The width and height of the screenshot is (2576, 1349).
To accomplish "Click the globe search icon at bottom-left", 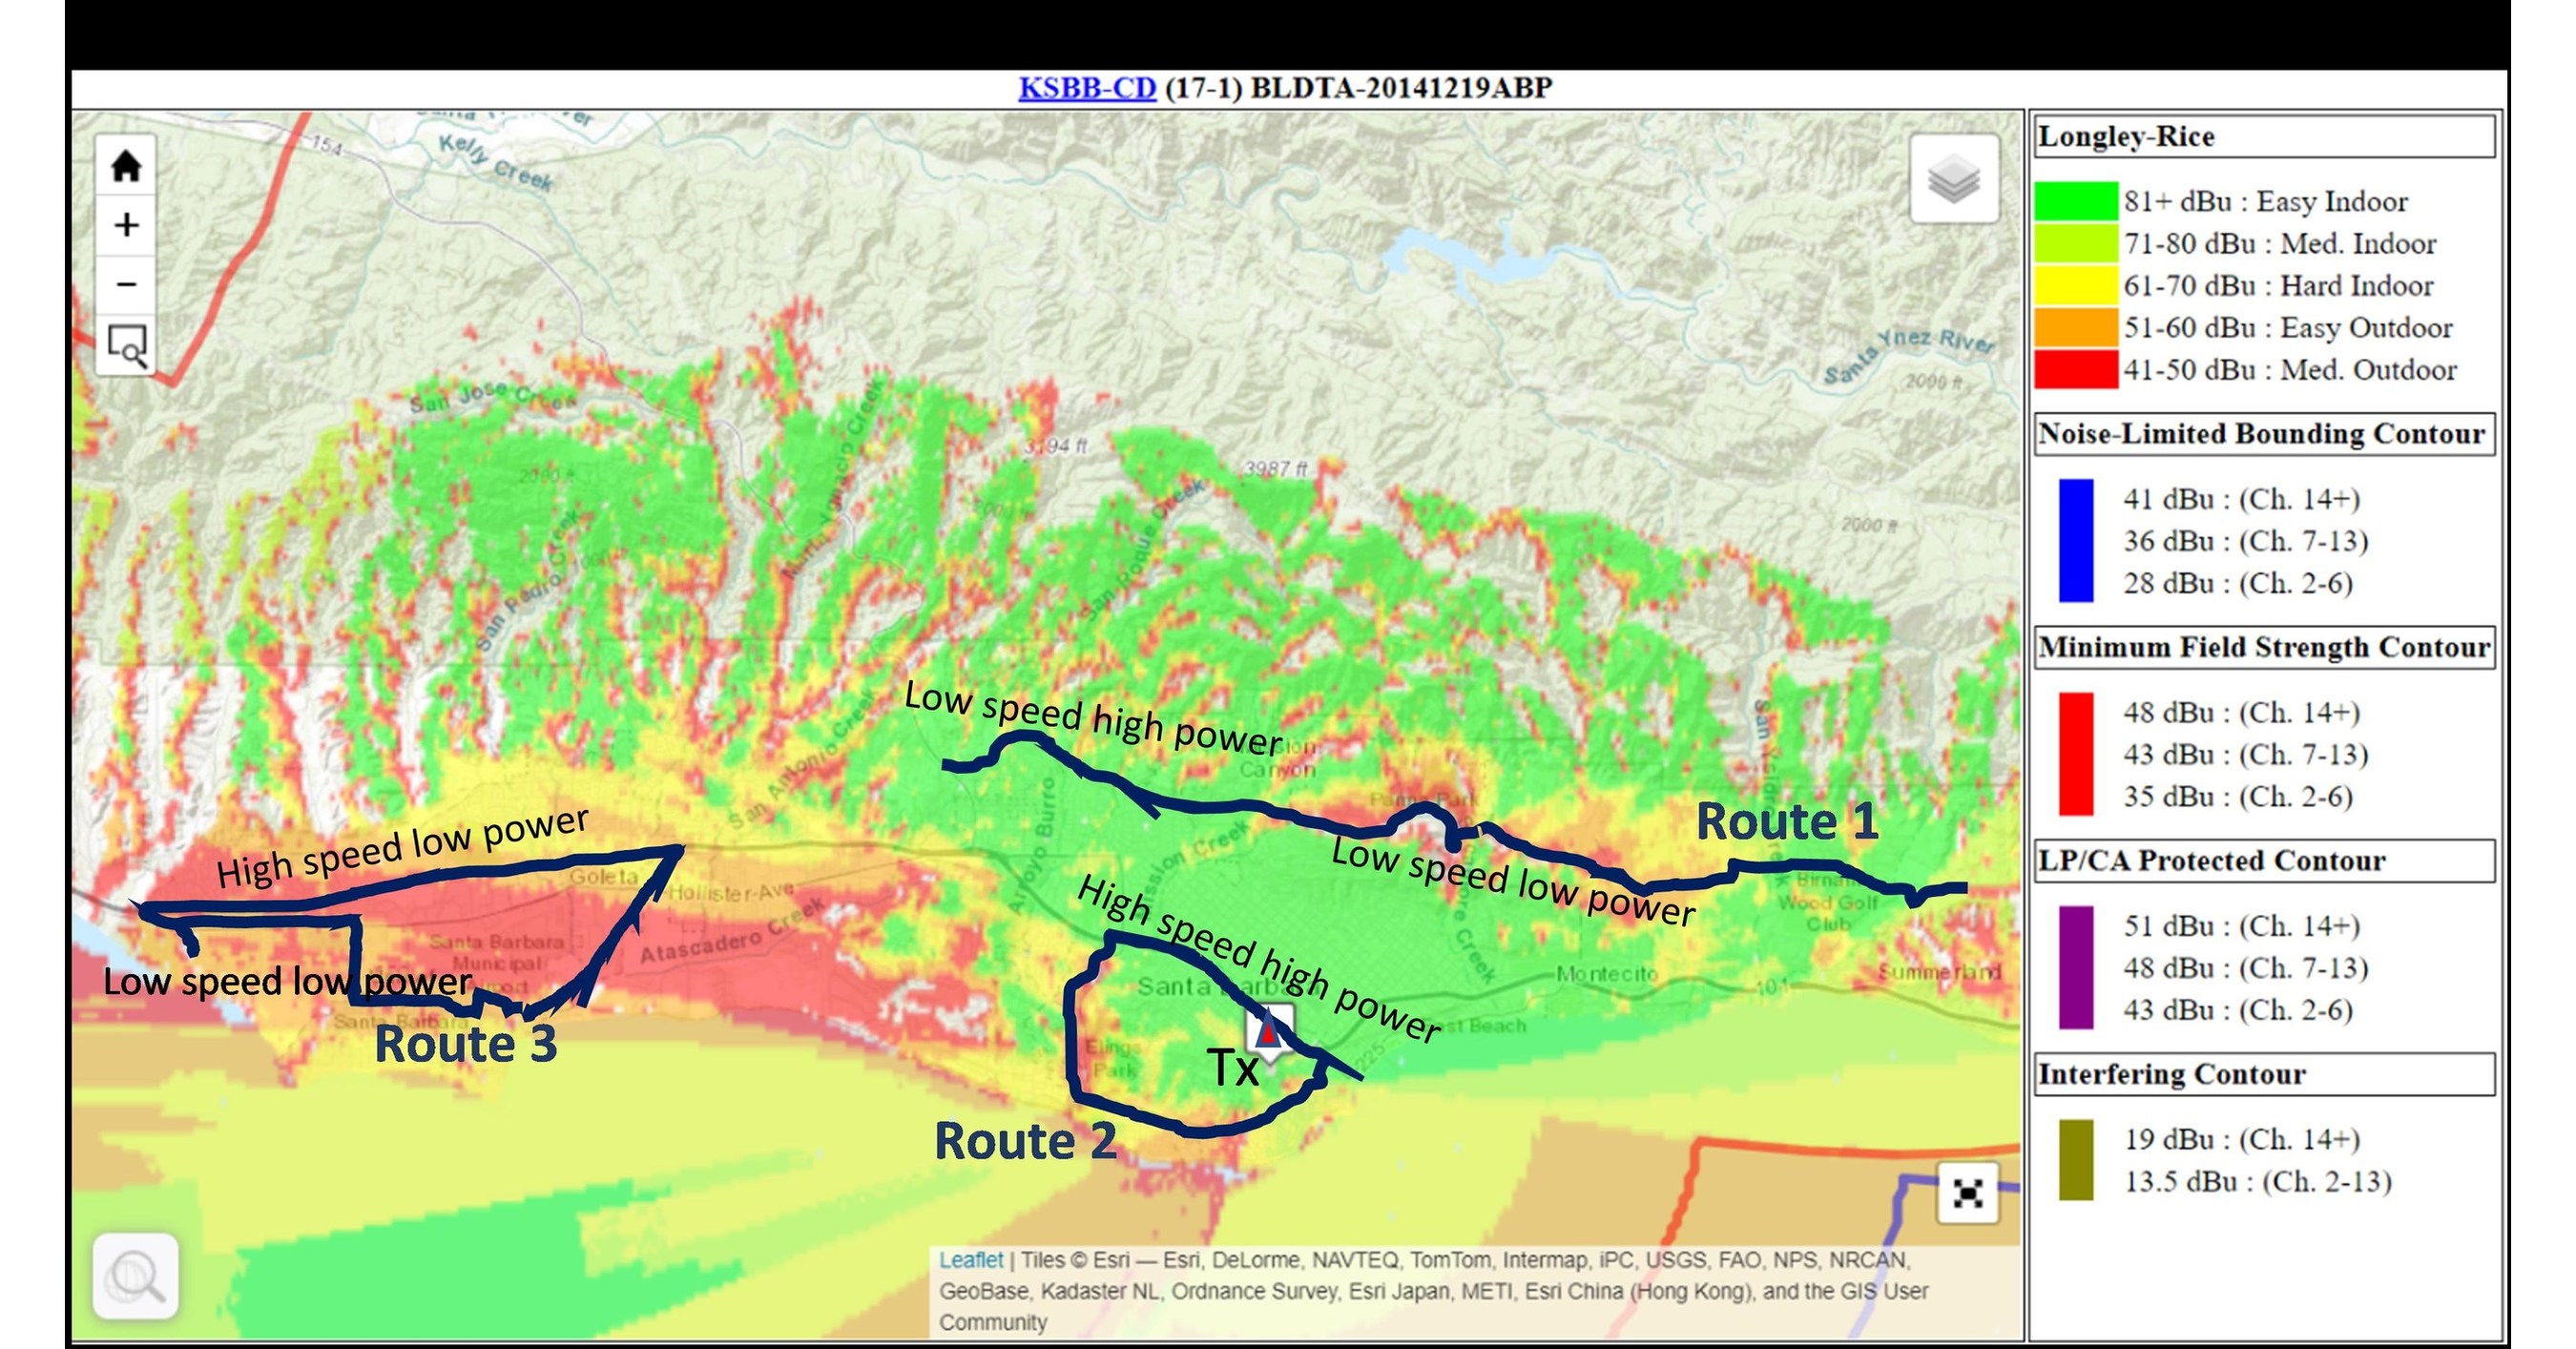I will 135,1276.
